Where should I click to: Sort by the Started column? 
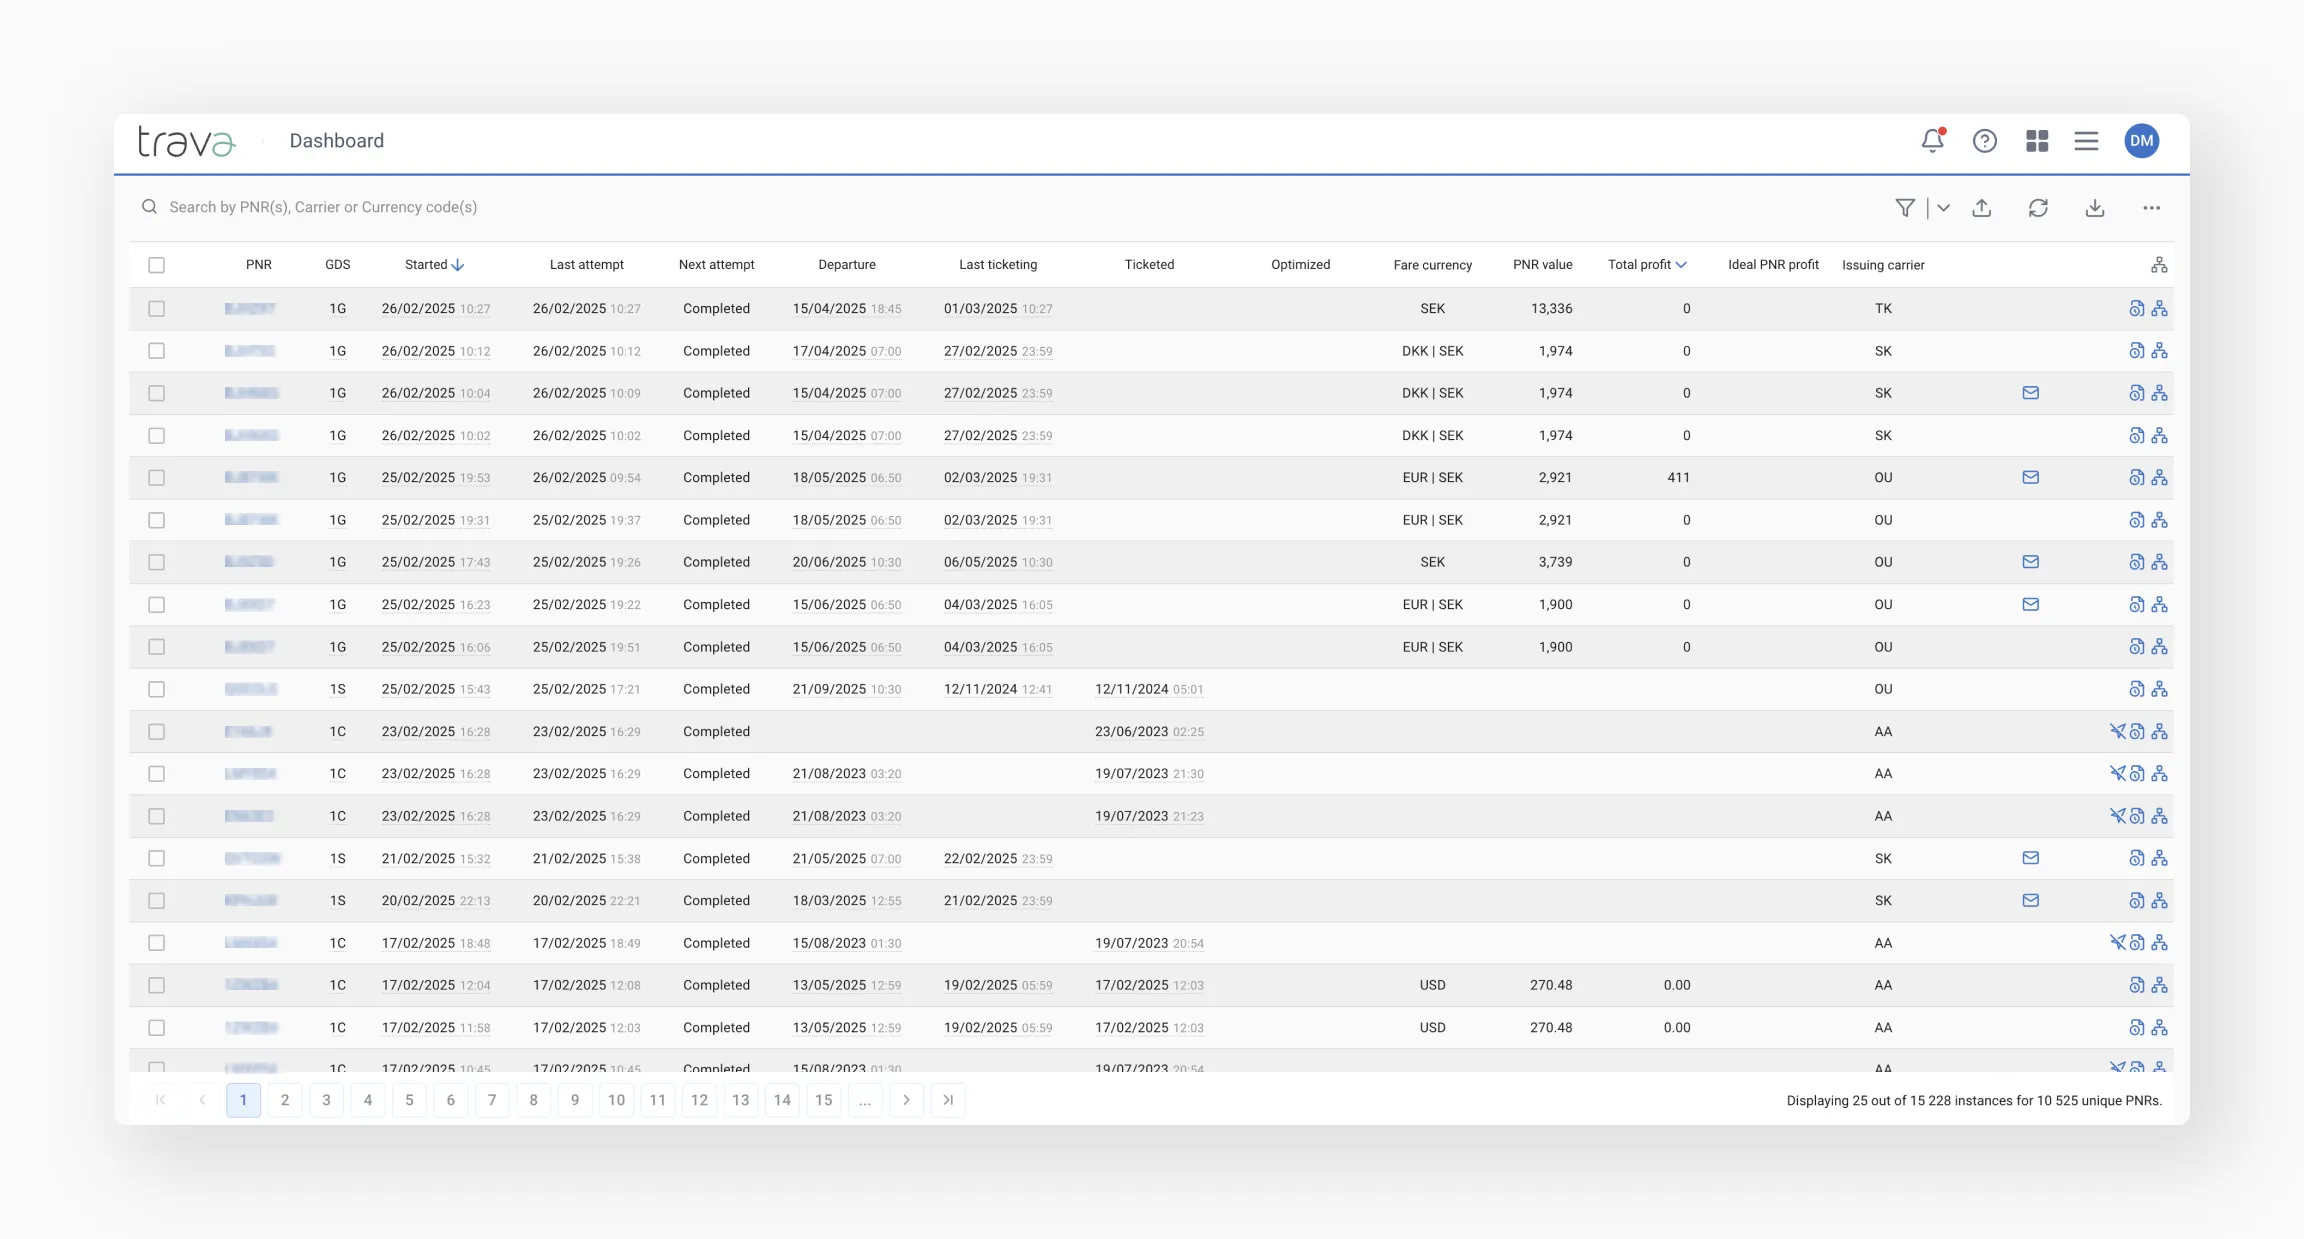(434, 265)
